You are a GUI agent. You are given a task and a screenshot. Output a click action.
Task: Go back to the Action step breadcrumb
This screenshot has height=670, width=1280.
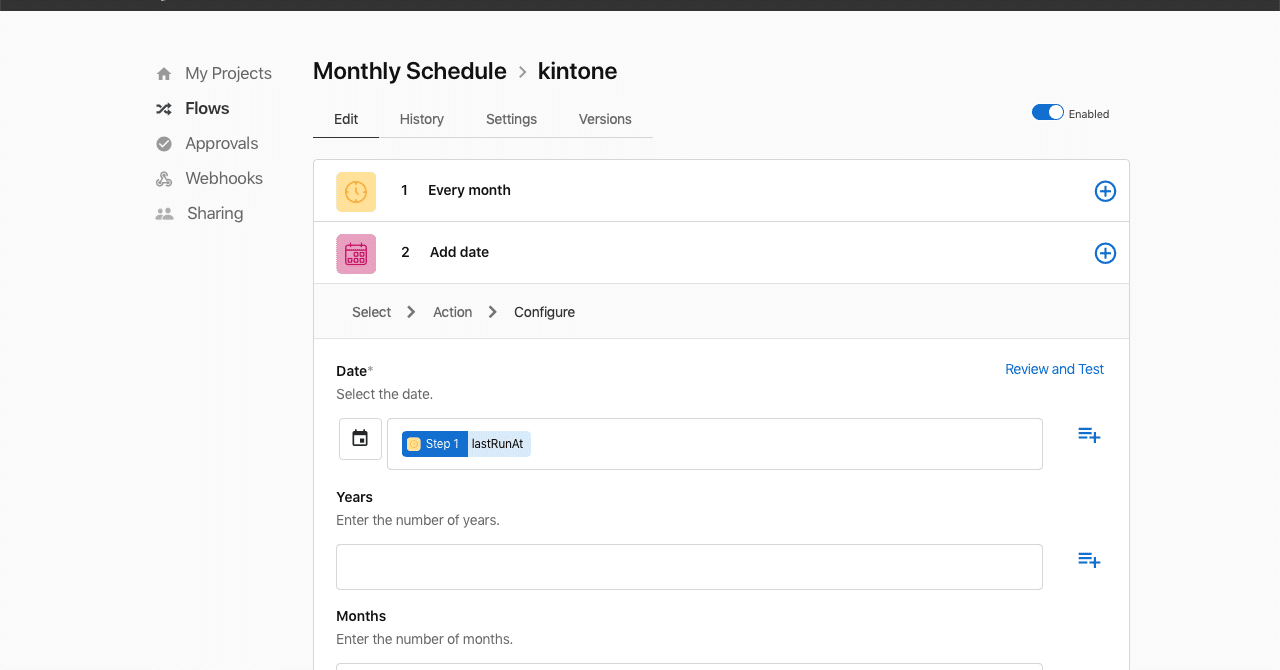tap(452, 312)
